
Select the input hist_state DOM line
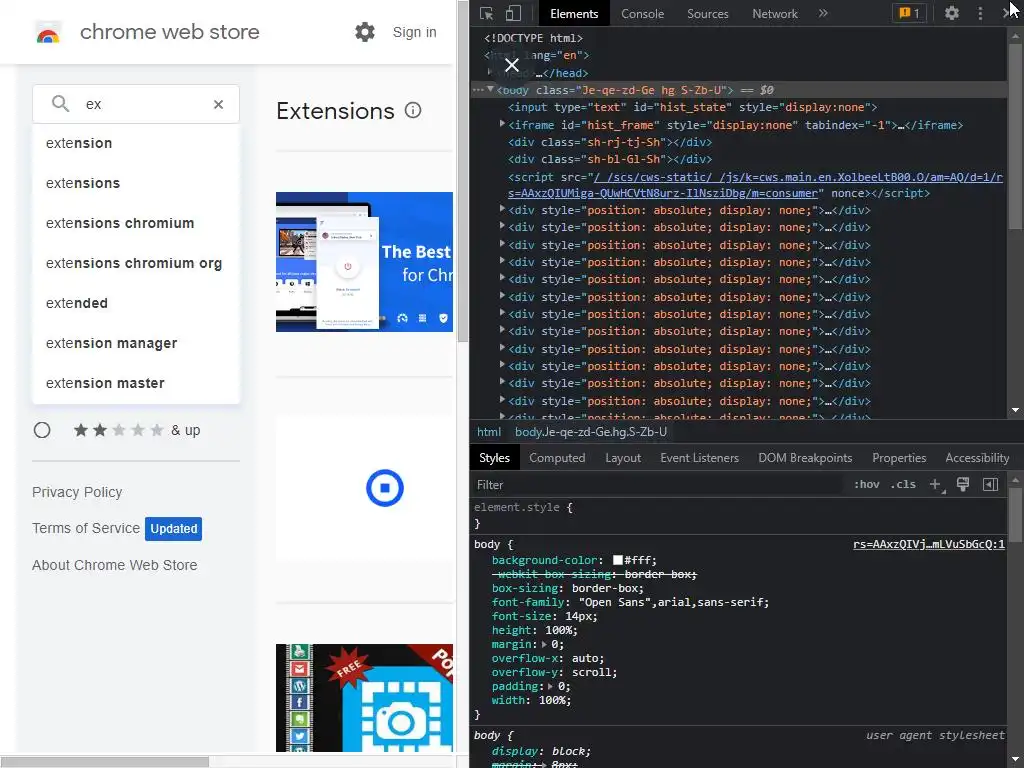click(692, 107)
